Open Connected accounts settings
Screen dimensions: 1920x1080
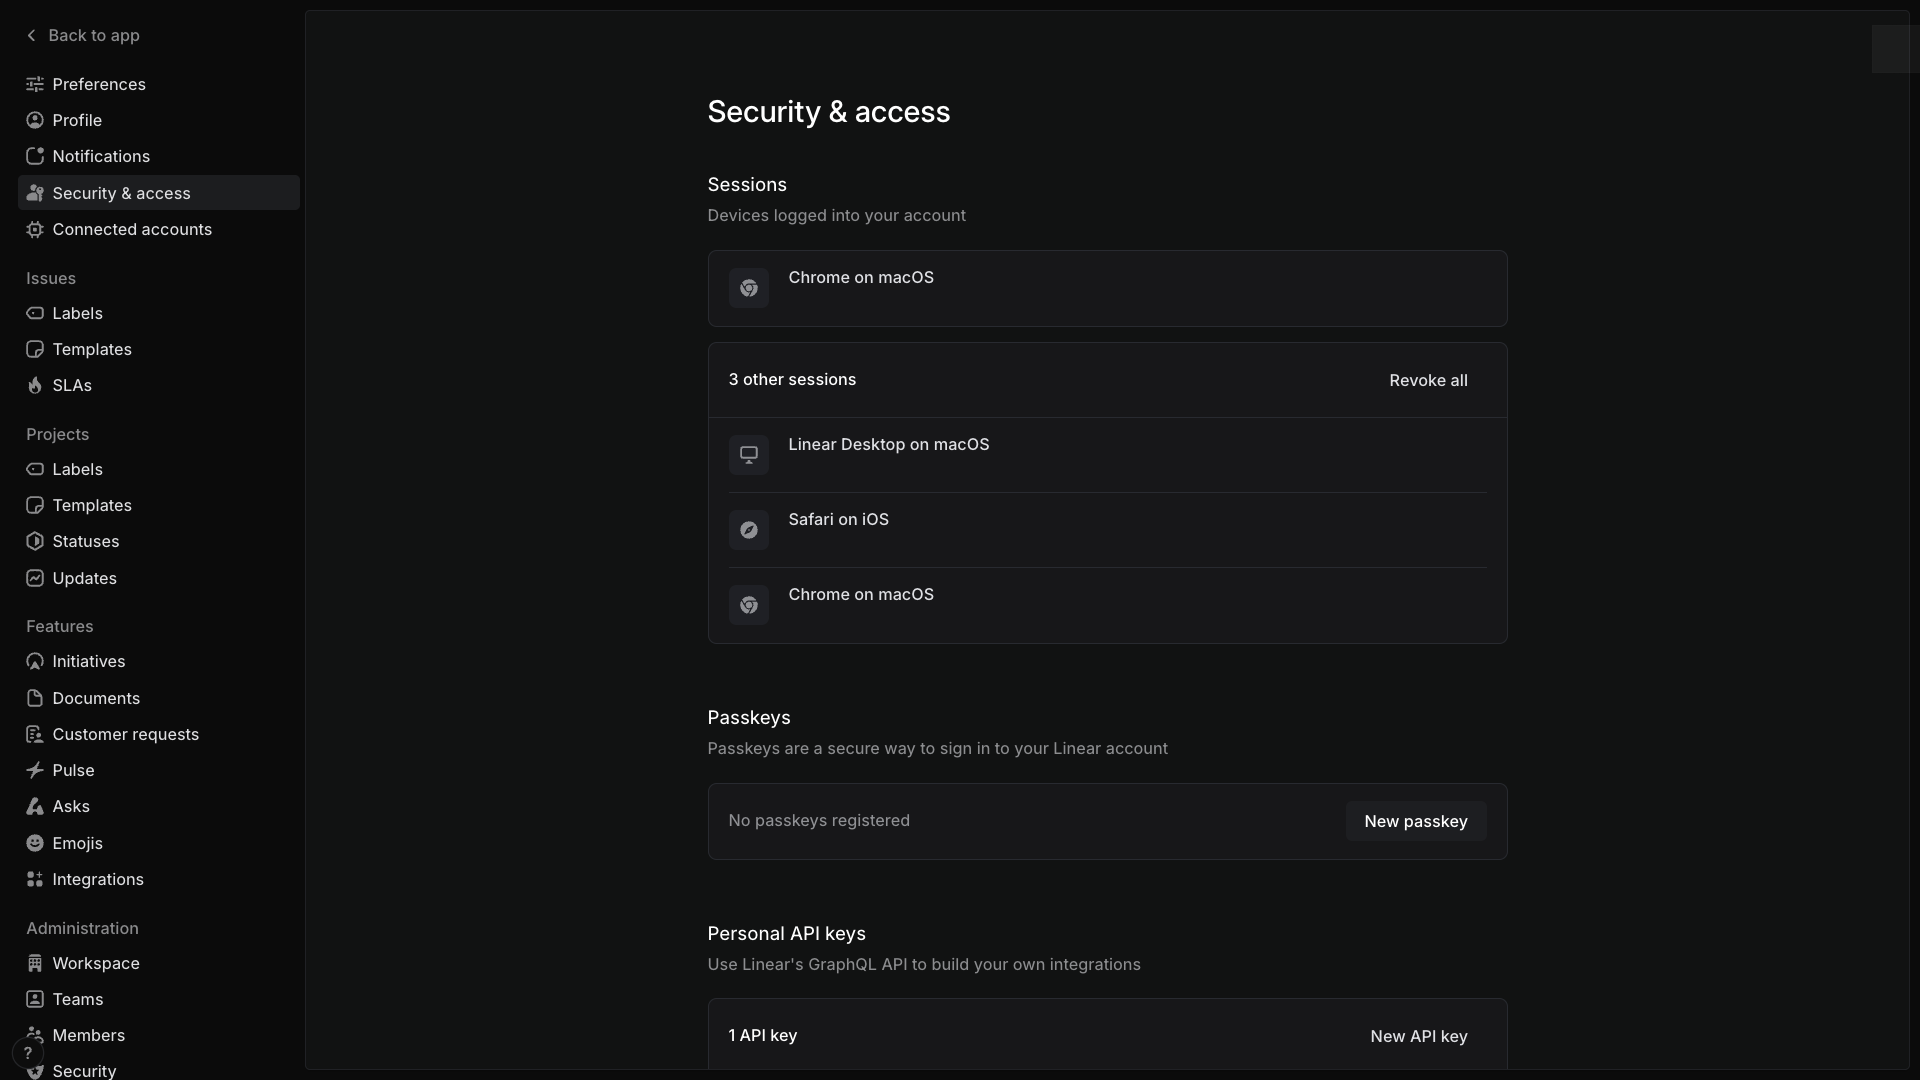coord(132,229)
